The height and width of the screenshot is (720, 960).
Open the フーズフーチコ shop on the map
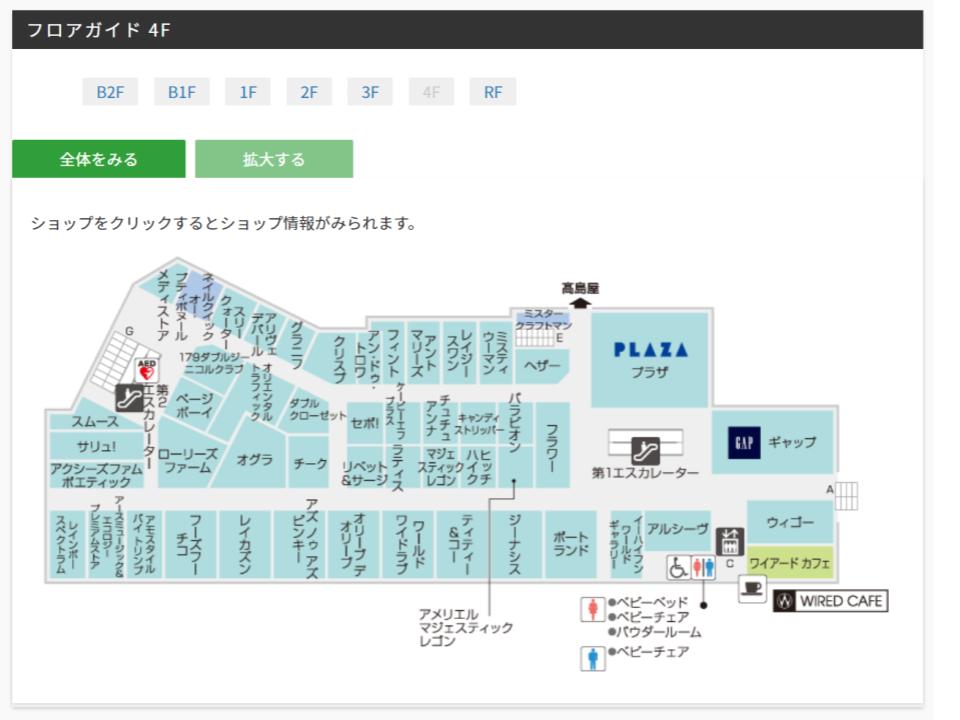coord(189,544)
